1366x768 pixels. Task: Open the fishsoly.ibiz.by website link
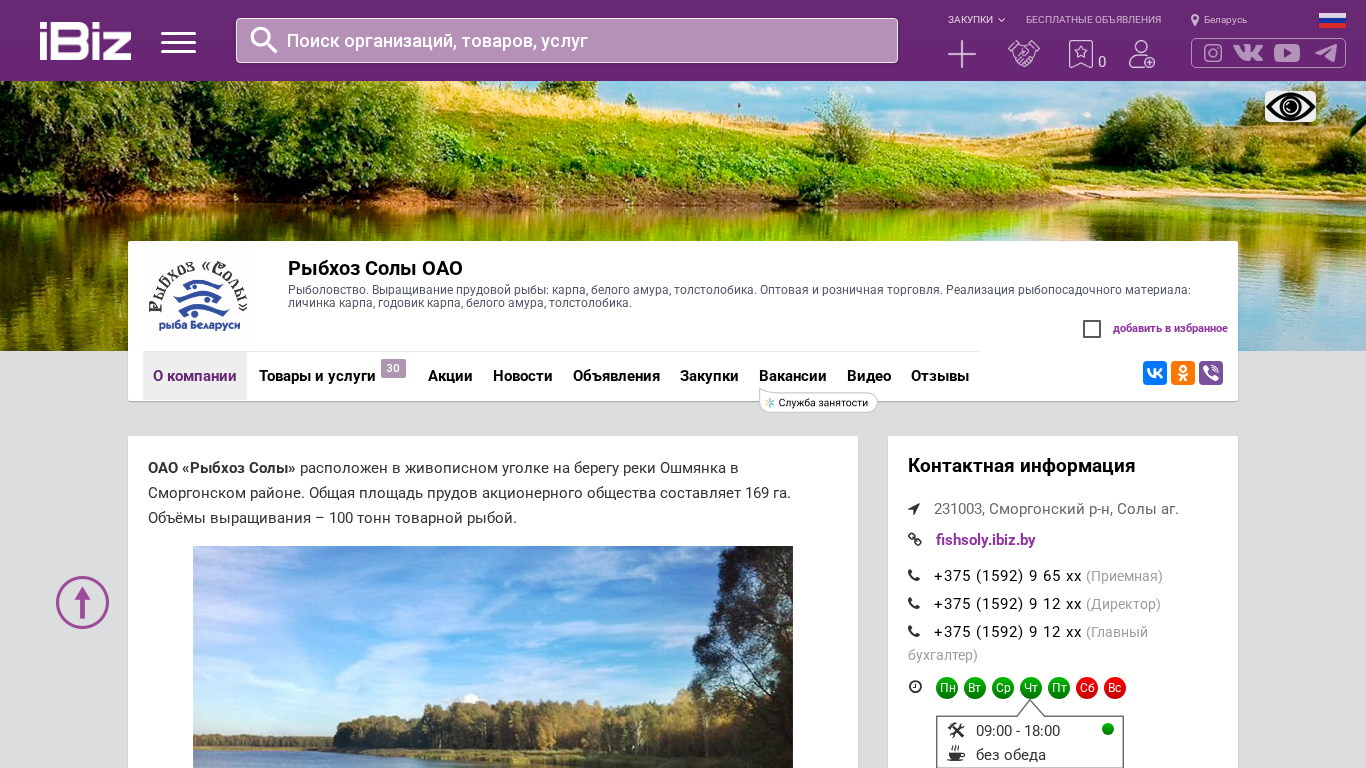click(986, 540)
